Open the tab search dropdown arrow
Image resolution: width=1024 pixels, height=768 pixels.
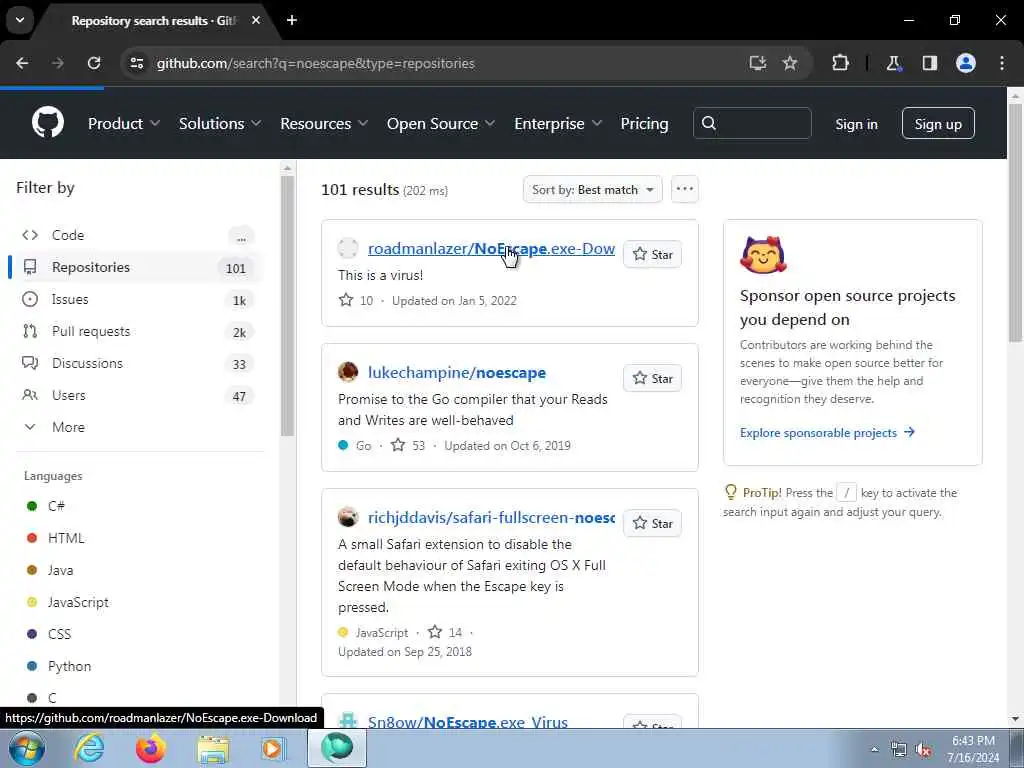(x=20, y=20)
